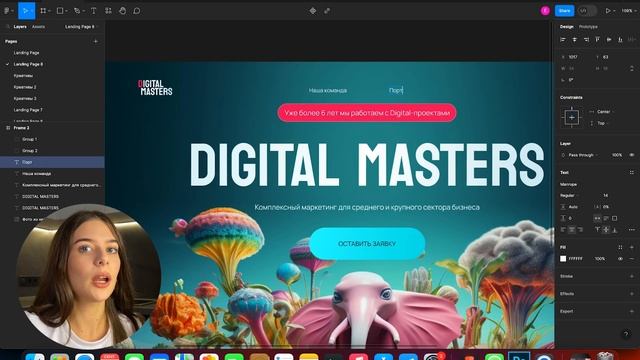The image size is (640, 360).
Task: Click white fill color swatch
Action: (563, 259)
